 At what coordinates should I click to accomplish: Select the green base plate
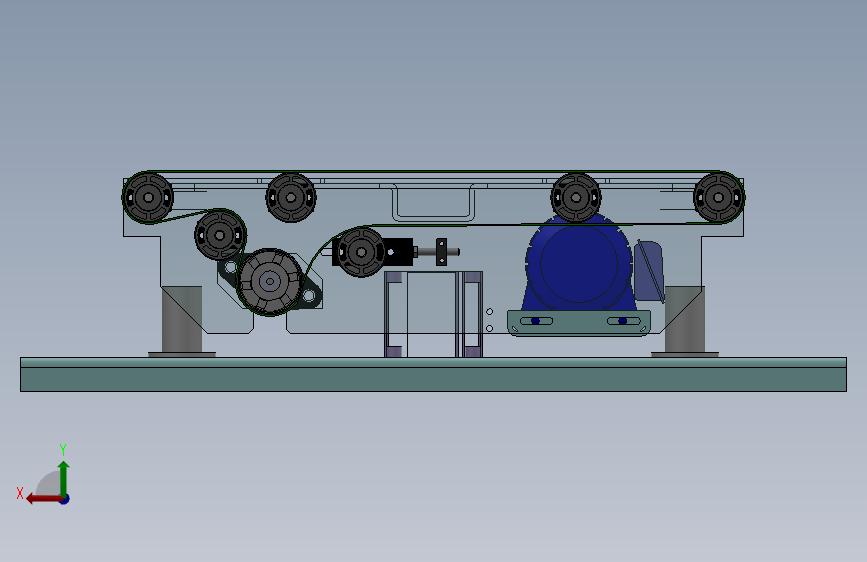point(434,374)
